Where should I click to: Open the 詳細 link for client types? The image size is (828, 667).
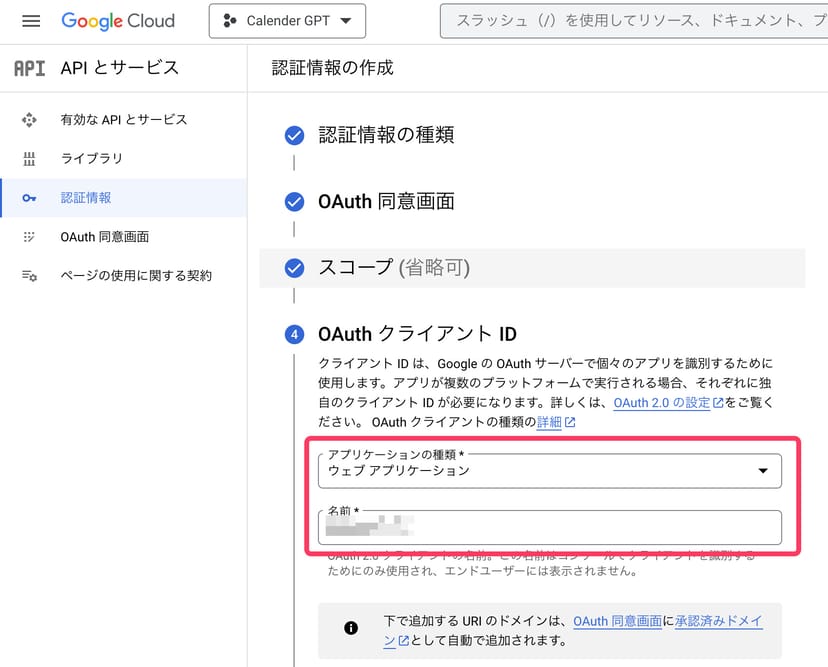[x=550, y=422]
